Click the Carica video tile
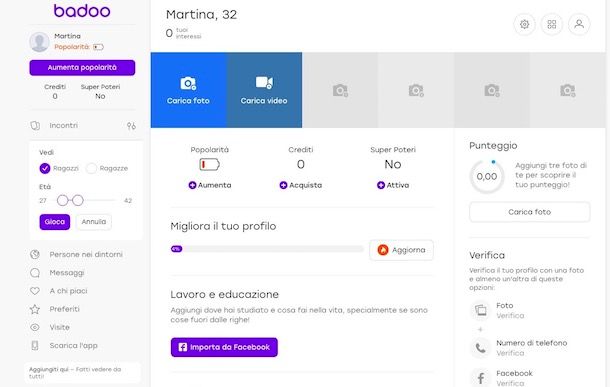Image resolution: width=610 pixels, height=387 pixels. (x=264, y=90)
